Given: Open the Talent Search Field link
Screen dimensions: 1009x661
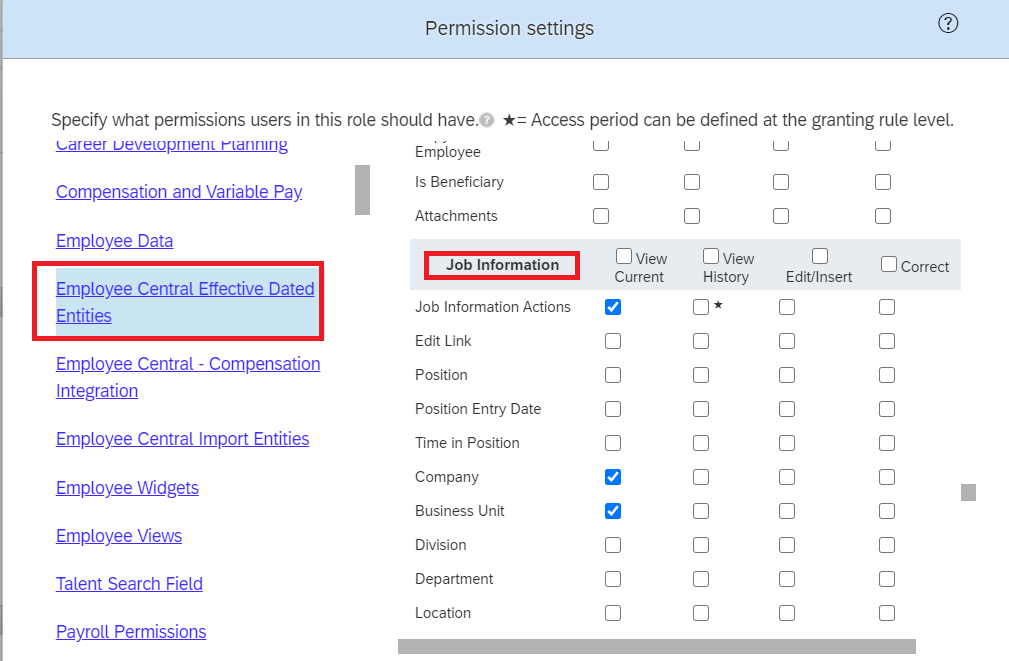Looking at the screenshot, I should [x=129, y=584].
